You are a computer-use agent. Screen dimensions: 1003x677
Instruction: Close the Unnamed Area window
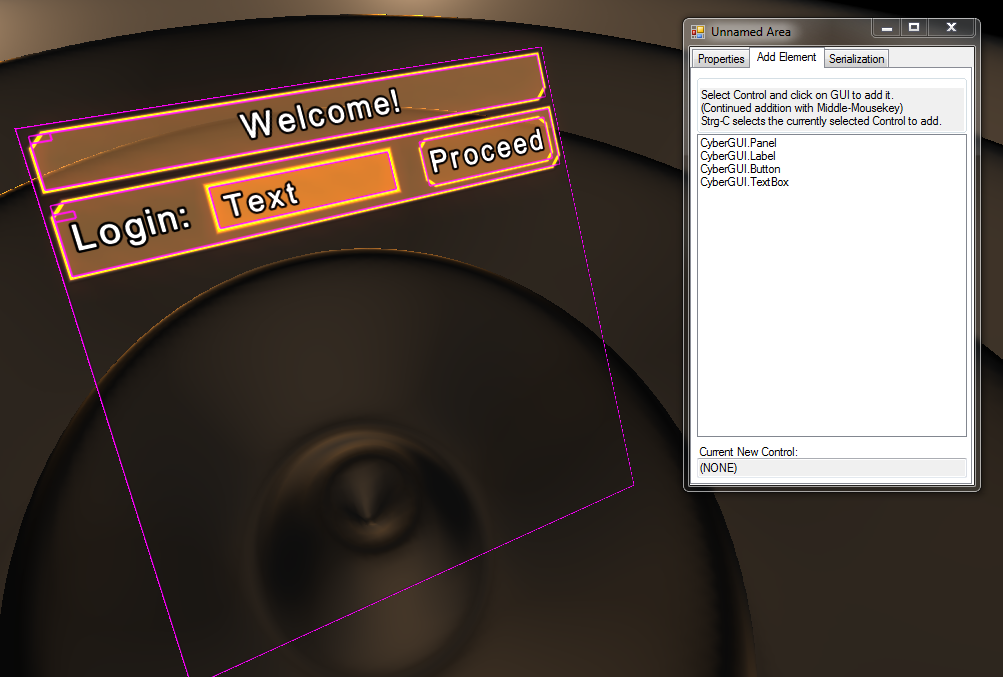pyautogui.click(x=951, y=28)
